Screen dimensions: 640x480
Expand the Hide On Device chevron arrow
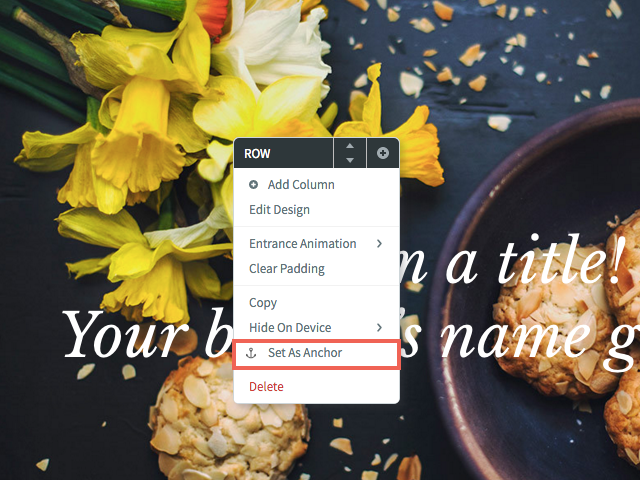pyautogui.click(x=380, y=327)
